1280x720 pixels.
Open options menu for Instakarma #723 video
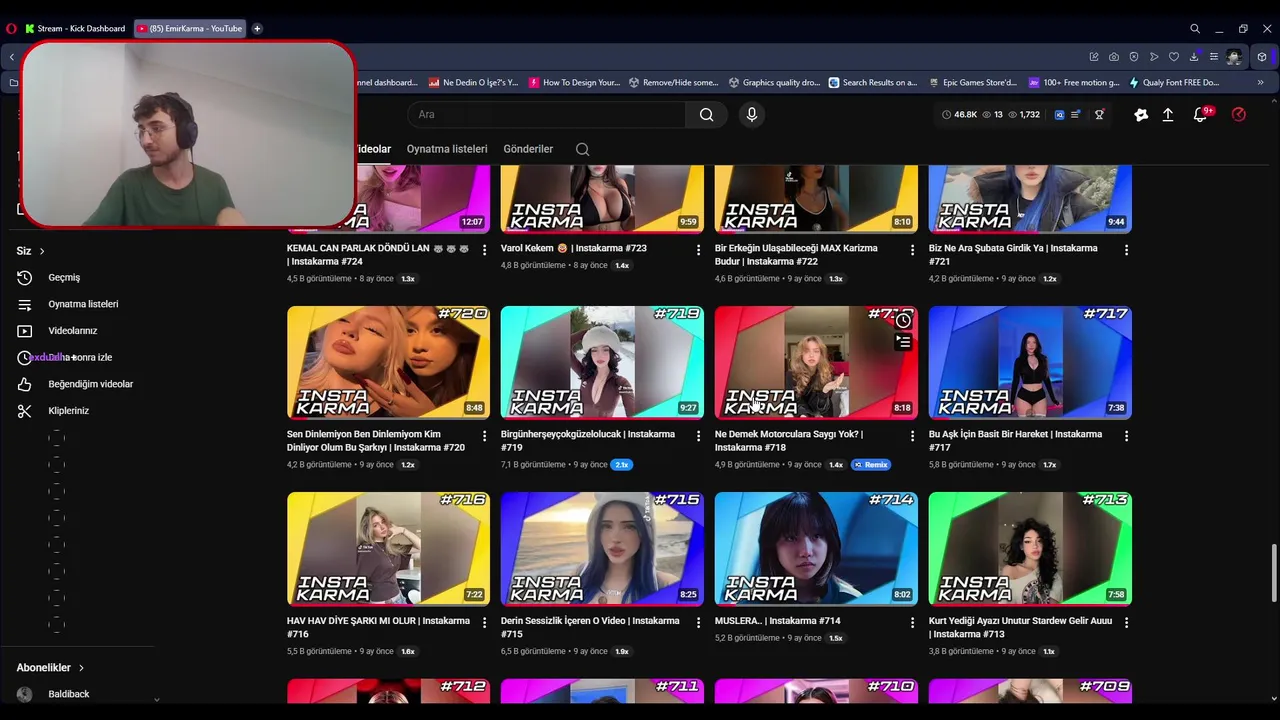699,250
